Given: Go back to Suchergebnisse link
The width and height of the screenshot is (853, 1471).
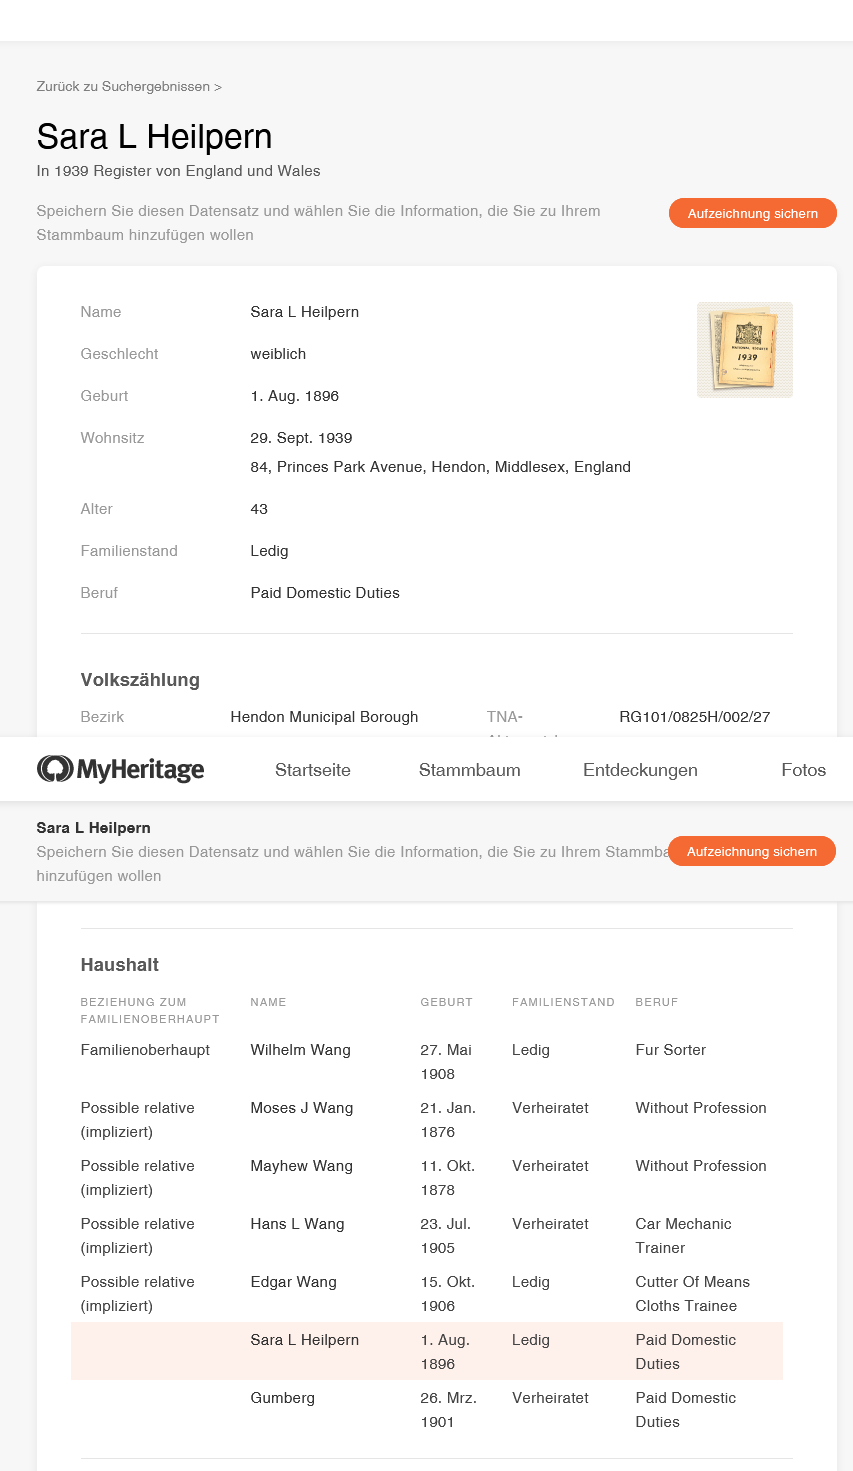Looking at the screenshot, I should pos(129,87).
